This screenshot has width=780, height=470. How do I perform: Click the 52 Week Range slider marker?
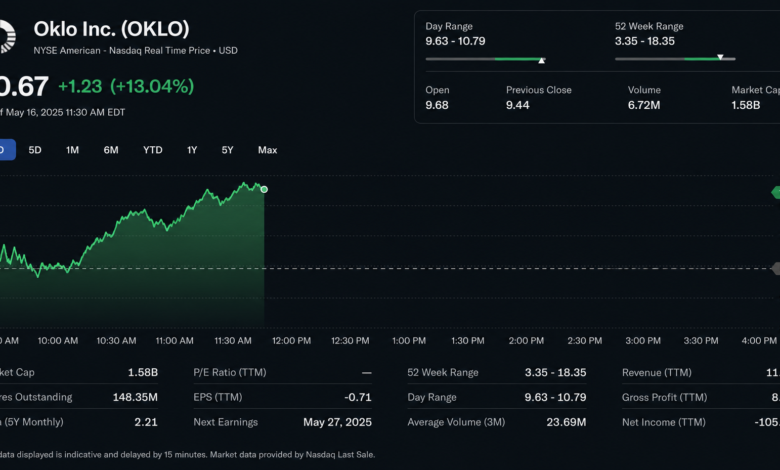click(720, 57)
